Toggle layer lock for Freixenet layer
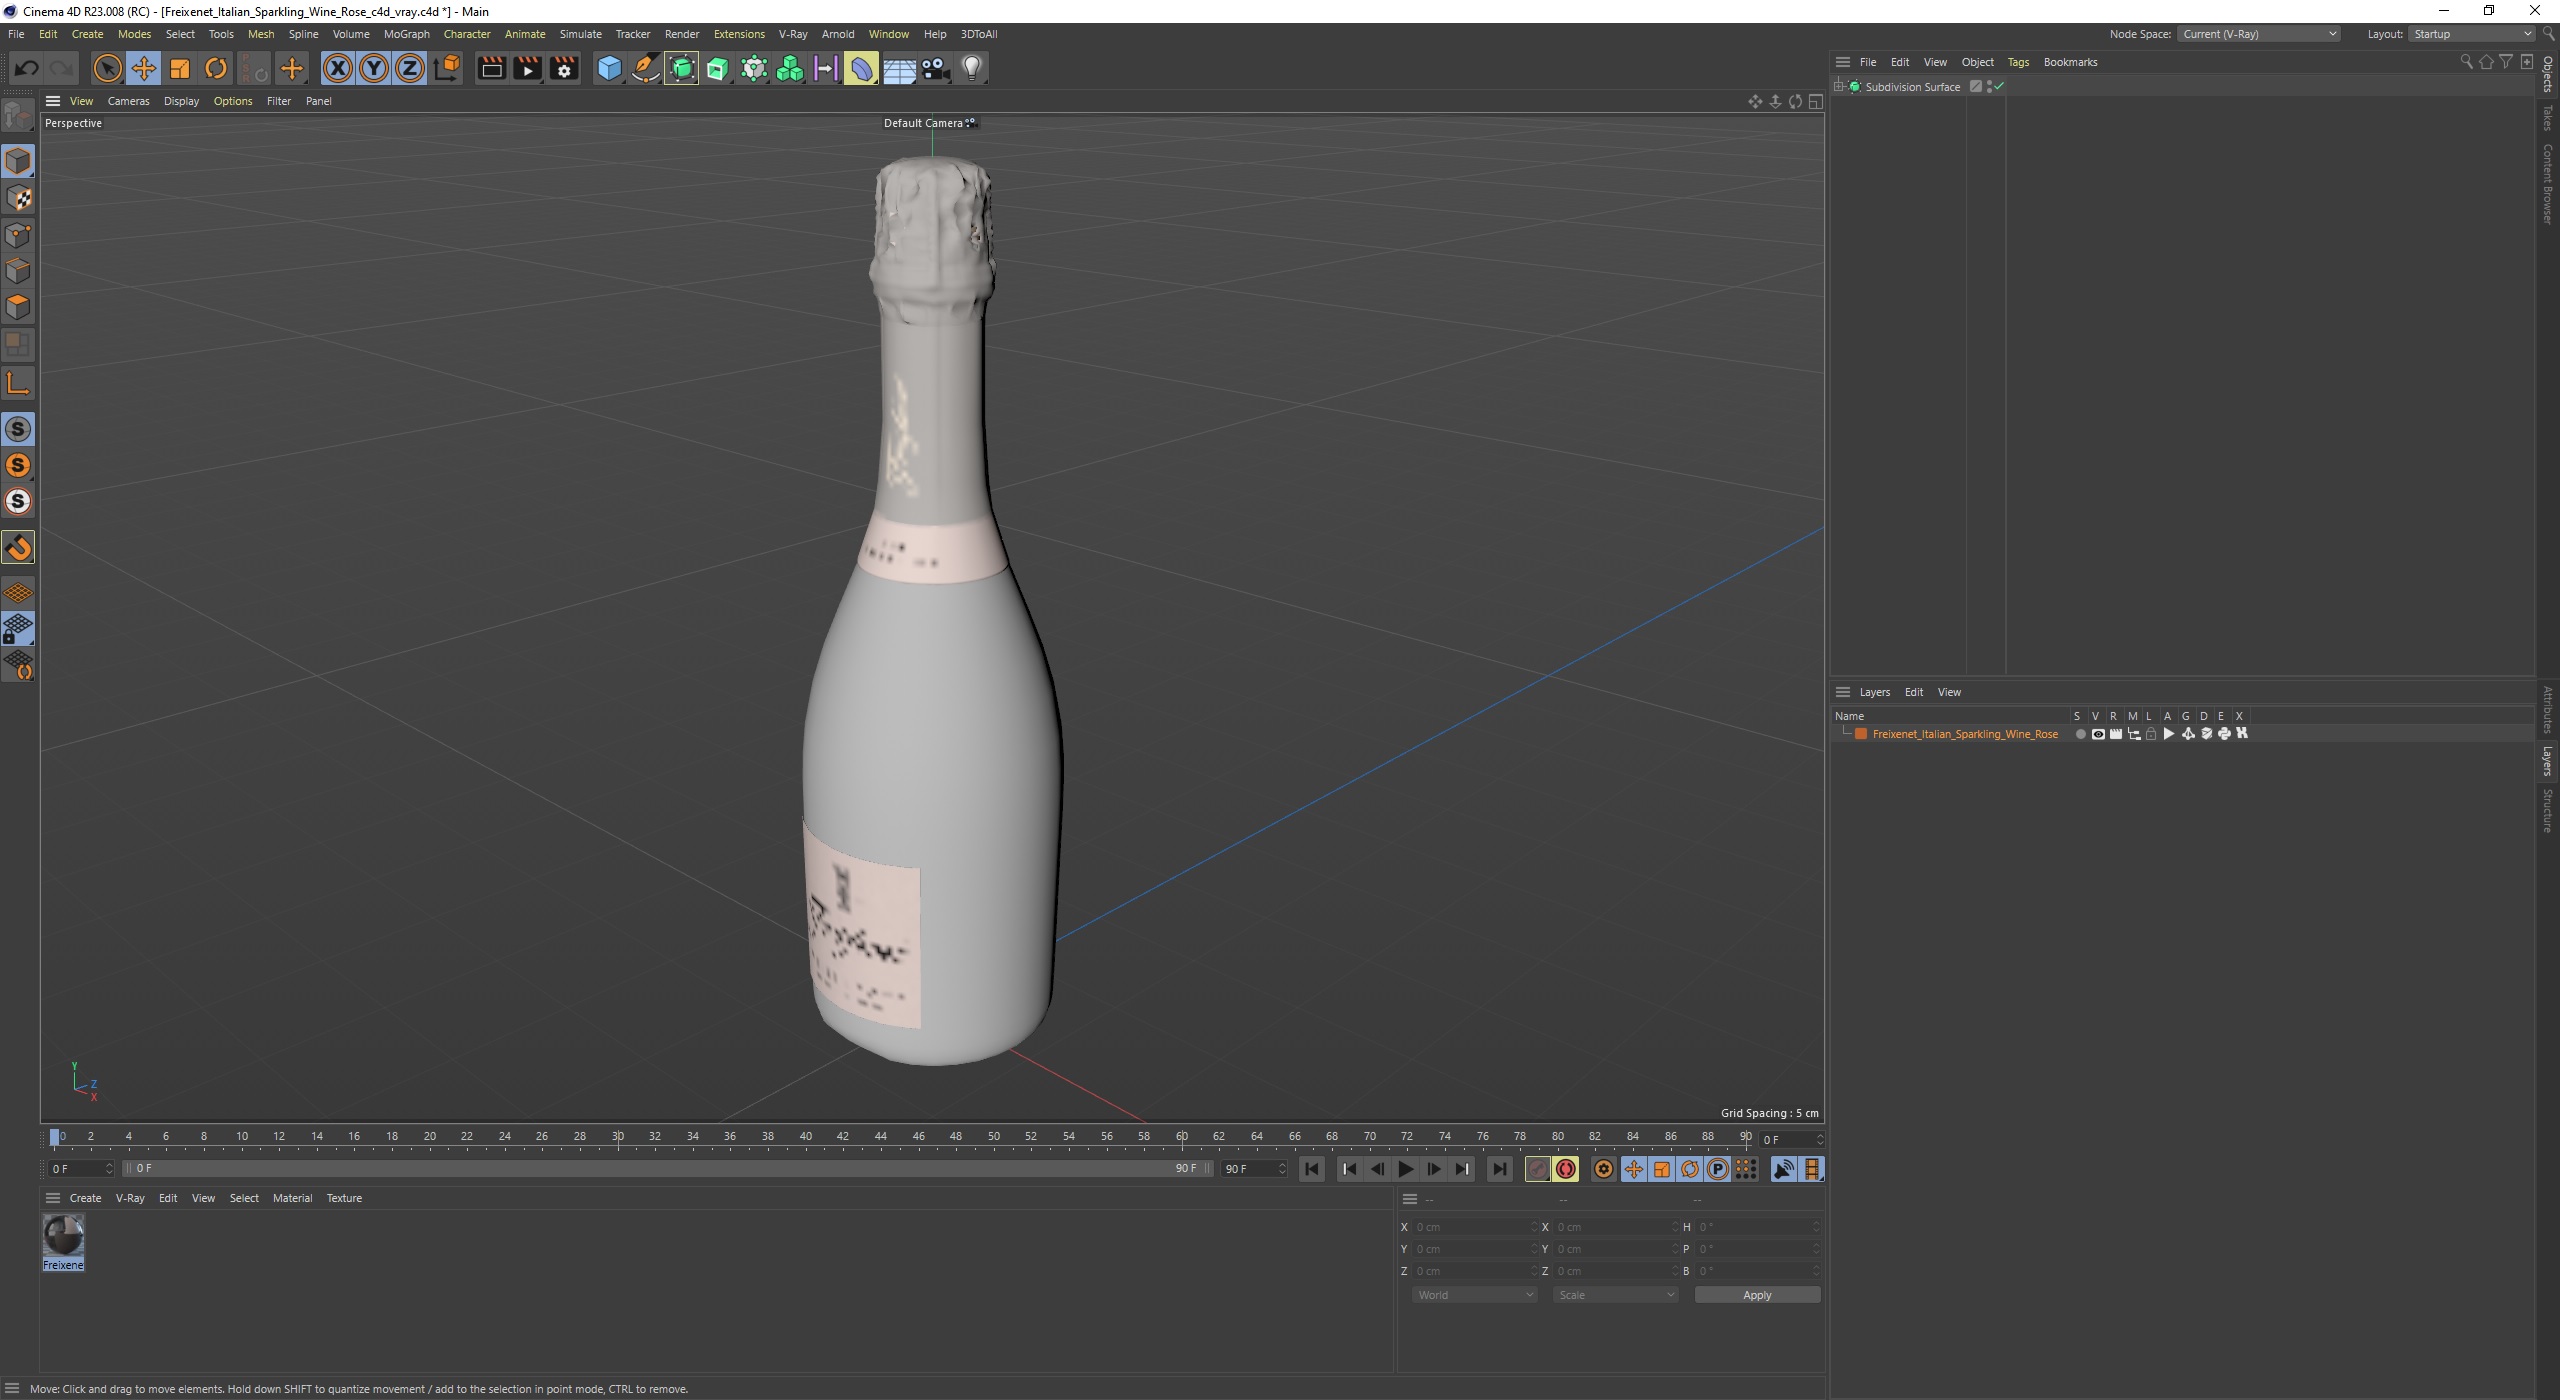2560x1400 pixels. 2151,734
